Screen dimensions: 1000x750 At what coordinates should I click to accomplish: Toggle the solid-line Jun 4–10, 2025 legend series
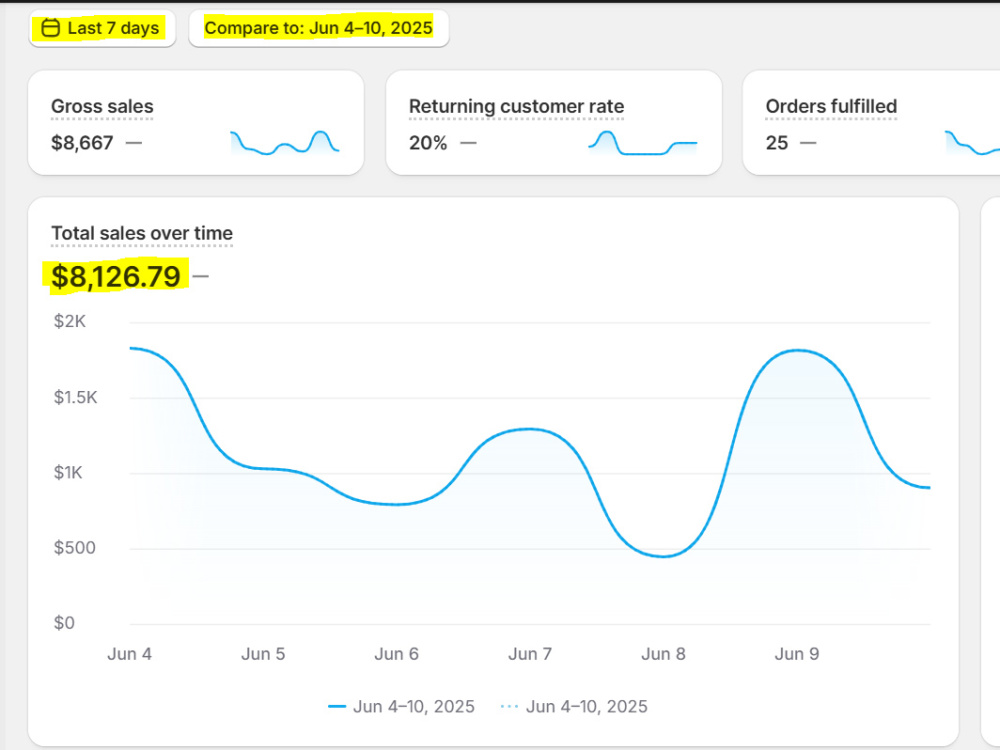pyautogui.click(x=401, y=707)
